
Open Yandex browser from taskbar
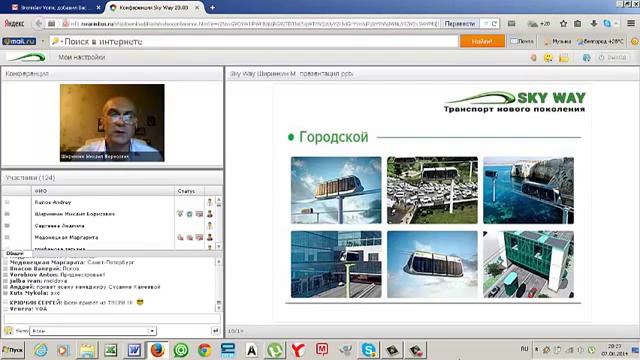click(x=298, y=350)
